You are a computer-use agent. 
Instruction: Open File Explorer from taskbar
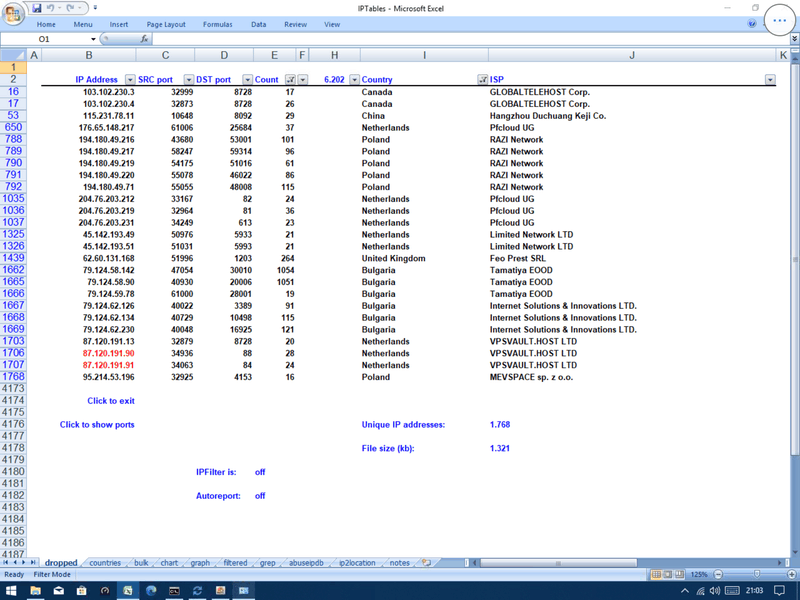[35, 591]
